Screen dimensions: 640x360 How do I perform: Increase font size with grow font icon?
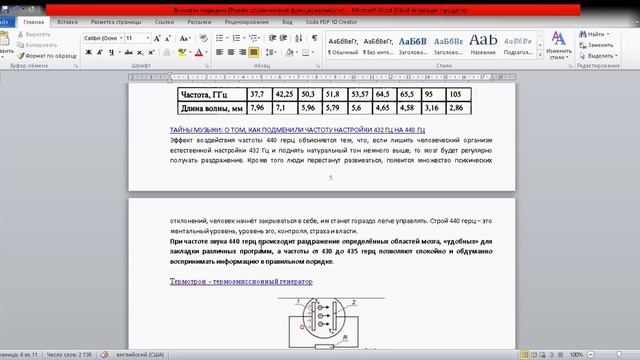coord(157,38)
